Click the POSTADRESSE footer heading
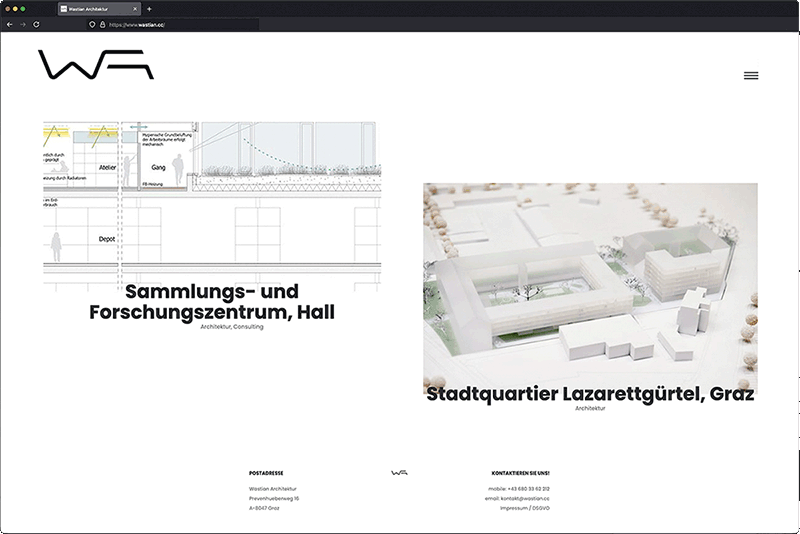The width and height of the screenshot is (800, 534). click(266, 473)
